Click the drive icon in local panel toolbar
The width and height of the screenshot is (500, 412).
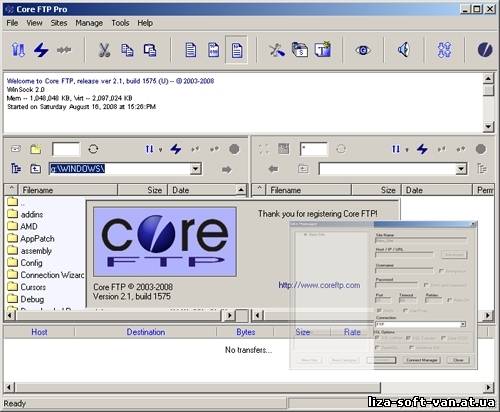tap(16, 149)
